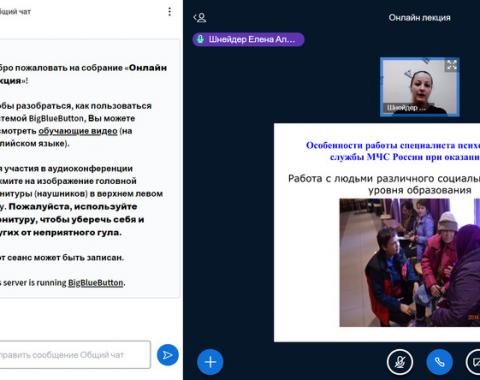This screenshot has height=380, width=480.
Task: Open the обучающие видео link
Action: point(78,131)
